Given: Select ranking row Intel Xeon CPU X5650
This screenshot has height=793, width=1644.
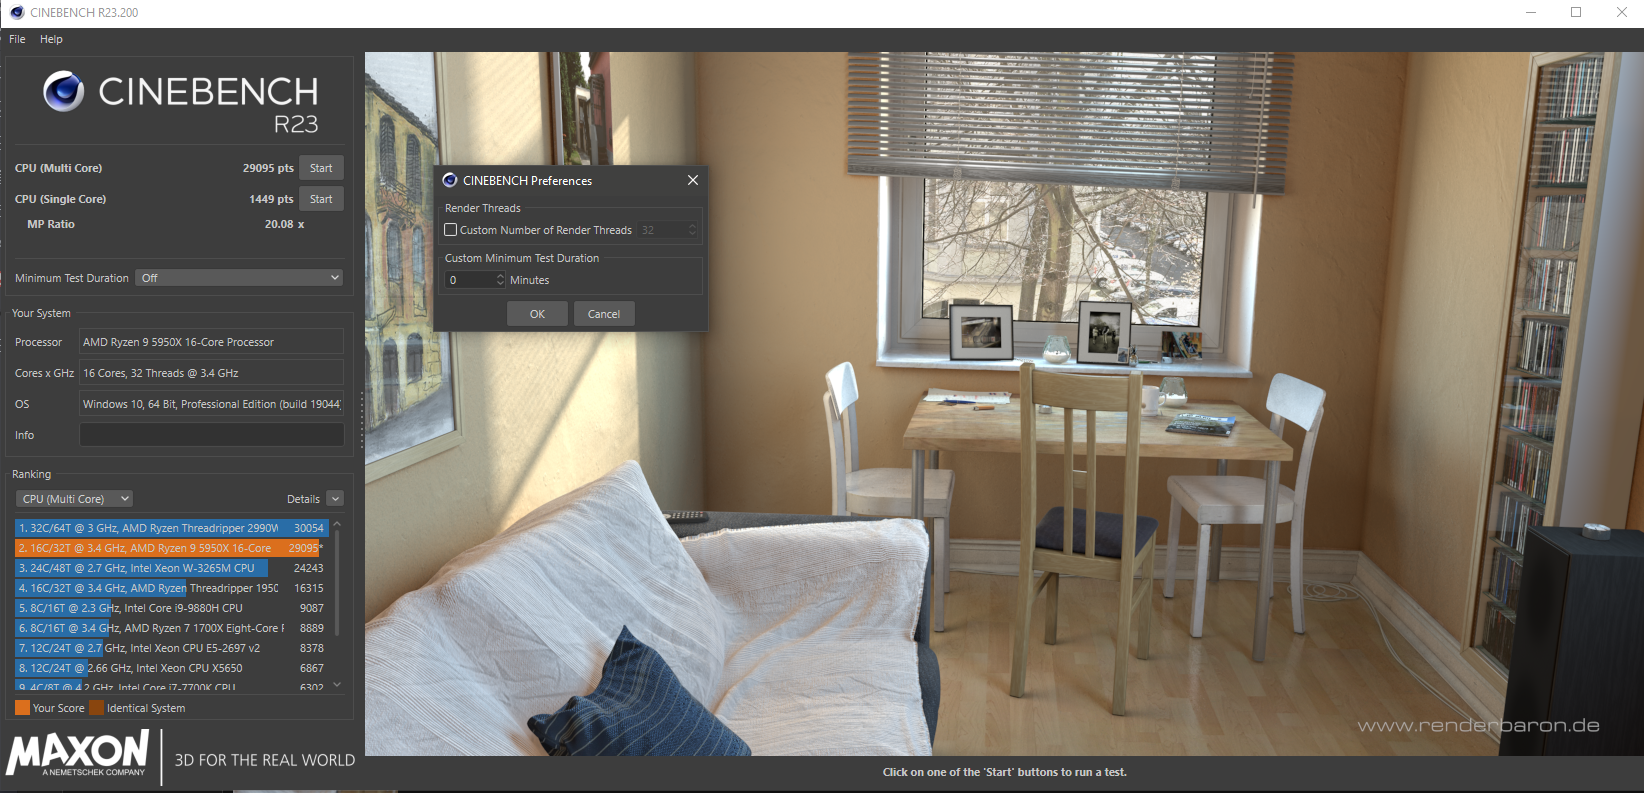Looking at the screenshot, I should (x=172, y=668).
